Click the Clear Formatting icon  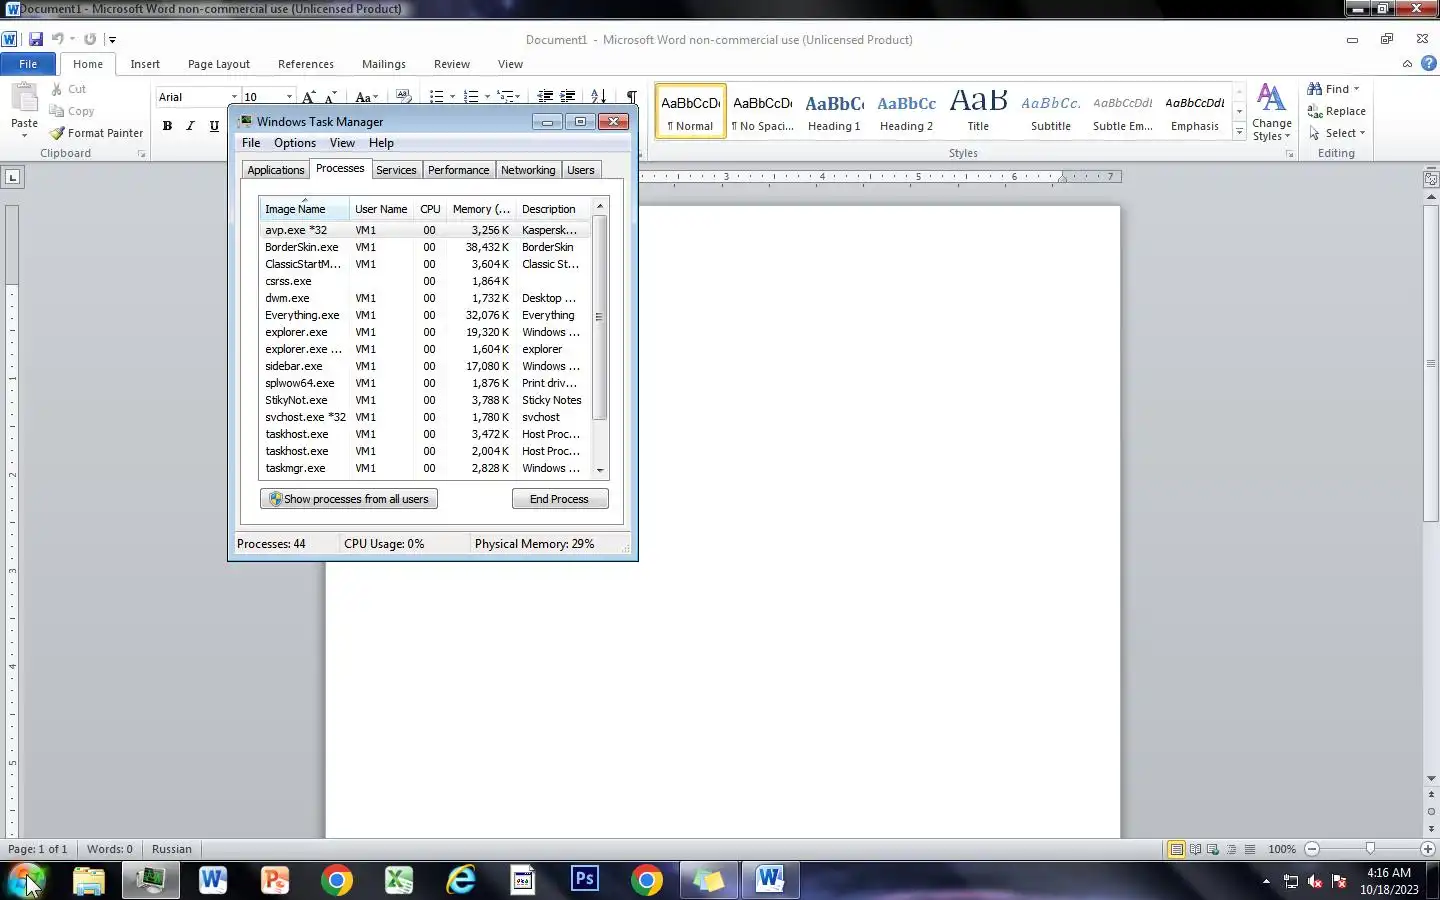(x=404, y=97)
